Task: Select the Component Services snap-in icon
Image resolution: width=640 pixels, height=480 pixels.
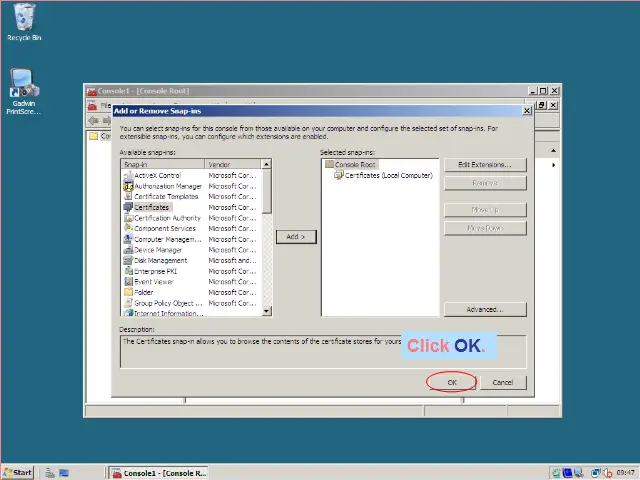Action: pos(128,229)
